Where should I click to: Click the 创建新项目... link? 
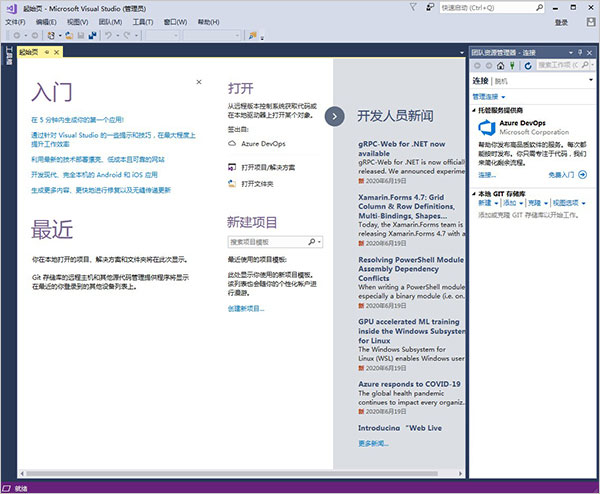[x=246, y=308]
